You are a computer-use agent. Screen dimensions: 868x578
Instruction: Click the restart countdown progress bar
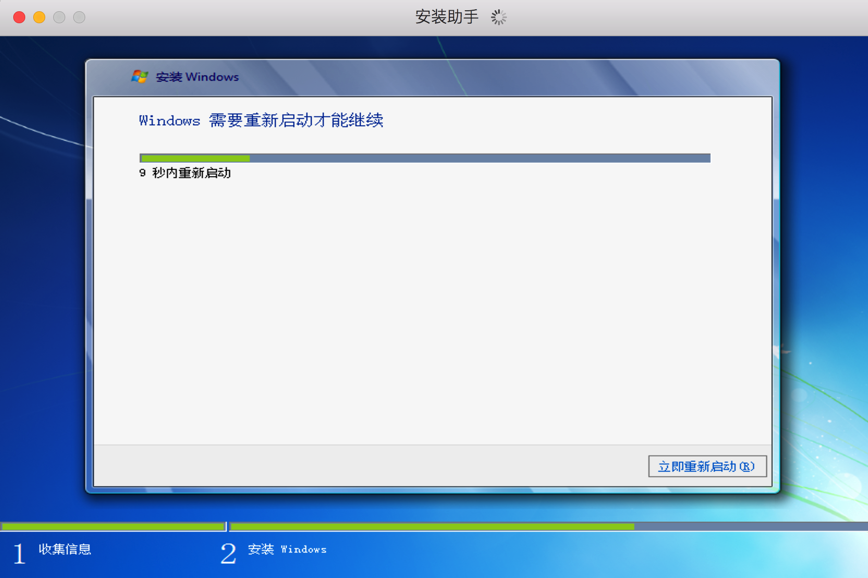click(x=425, y=158)
